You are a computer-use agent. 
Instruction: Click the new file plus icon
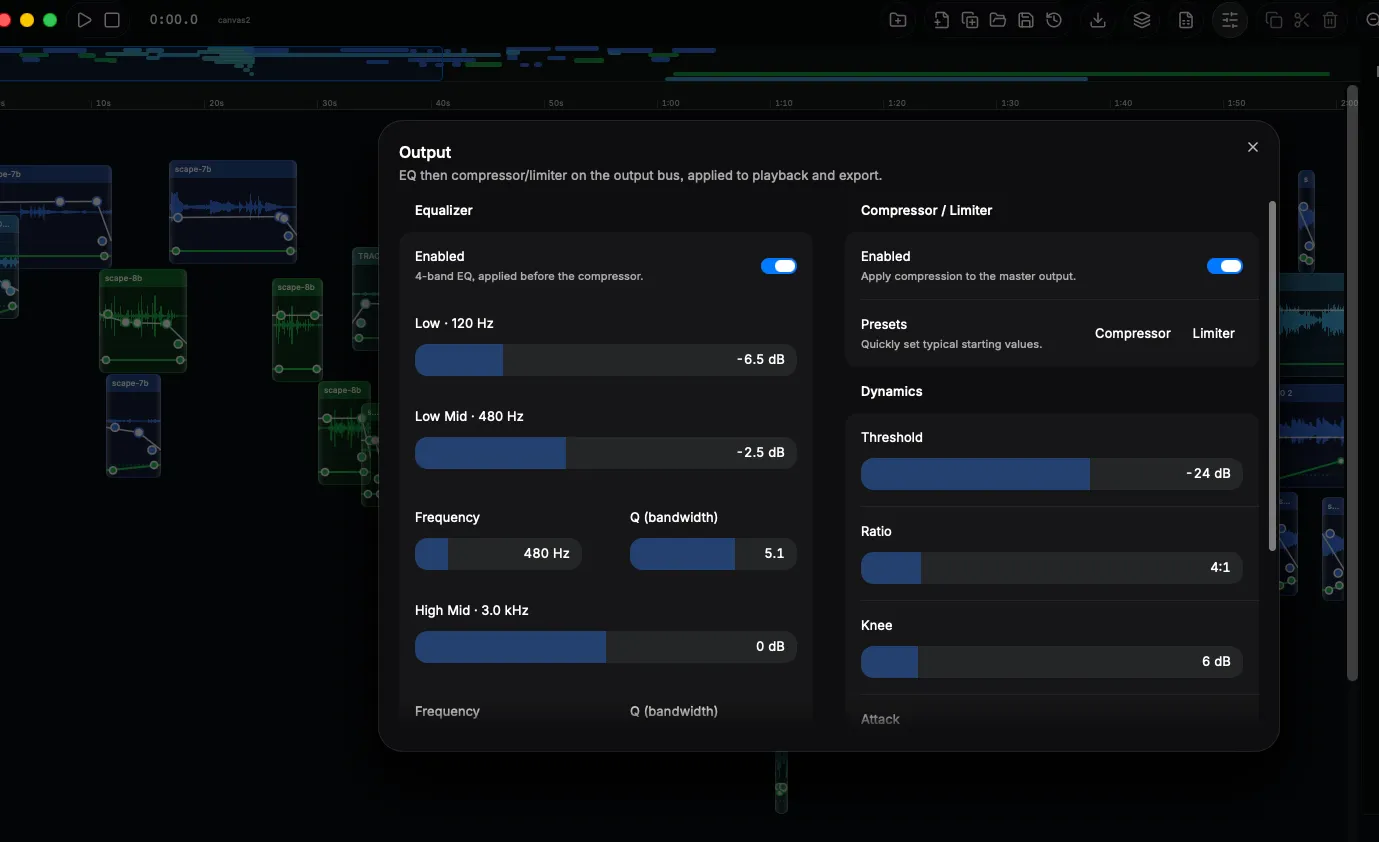point(941,20)
